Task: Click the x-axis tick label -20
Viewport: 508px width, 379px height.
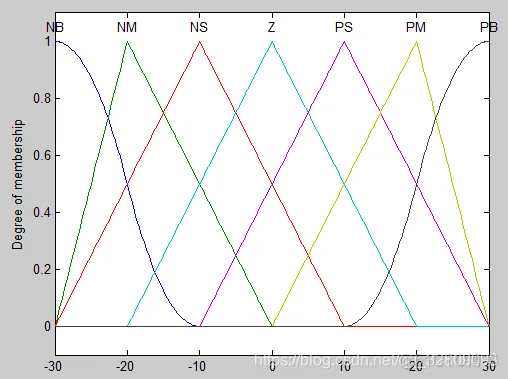Action: tap(125, 367)
